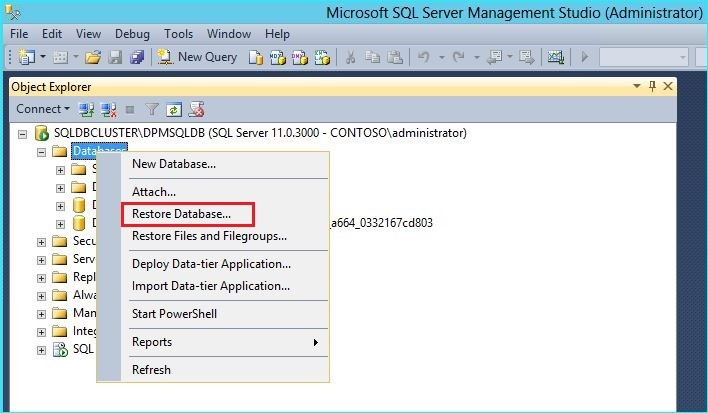Click the New Project toolbar icon
The width and height of the screenshot is (708, 413).
[26, 57]
